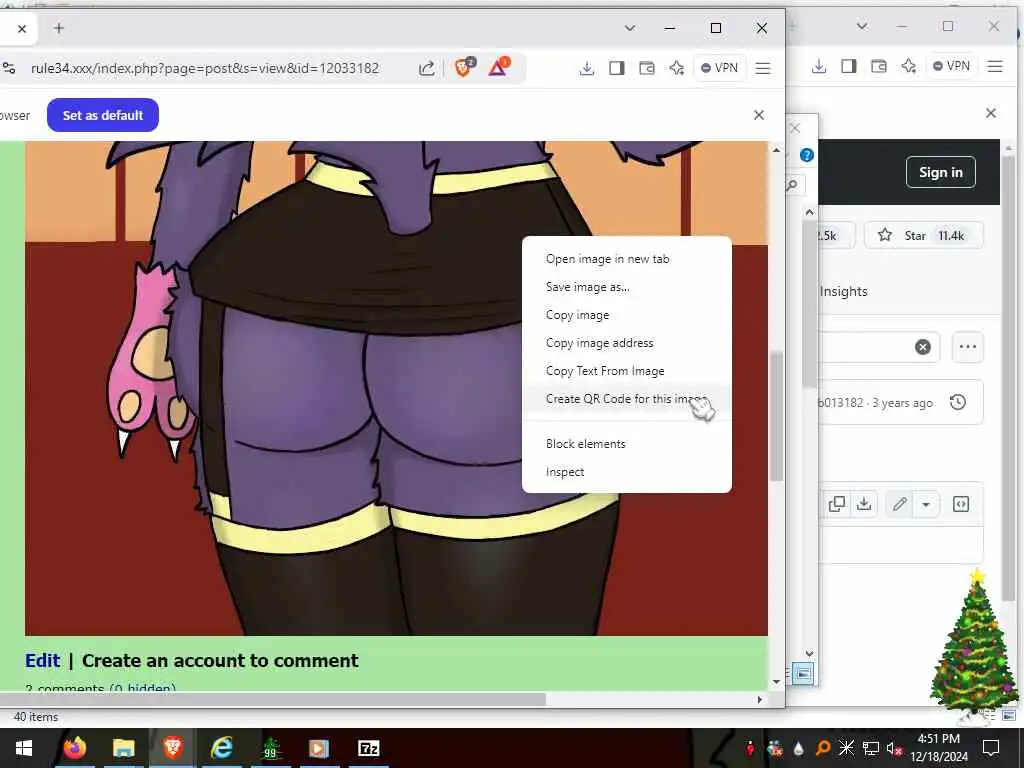Show sidebar panel in front Brave window
The height and width of the screenshot is (768, 1024).
(616, 68)
